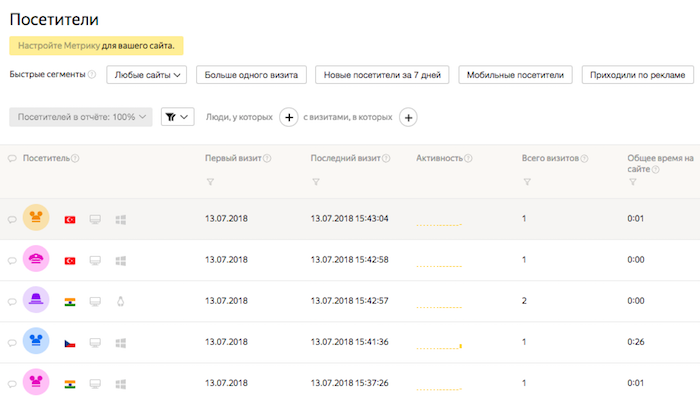Open the Любые сайты dropdown
700x402 pixels.
click(148, 75)
